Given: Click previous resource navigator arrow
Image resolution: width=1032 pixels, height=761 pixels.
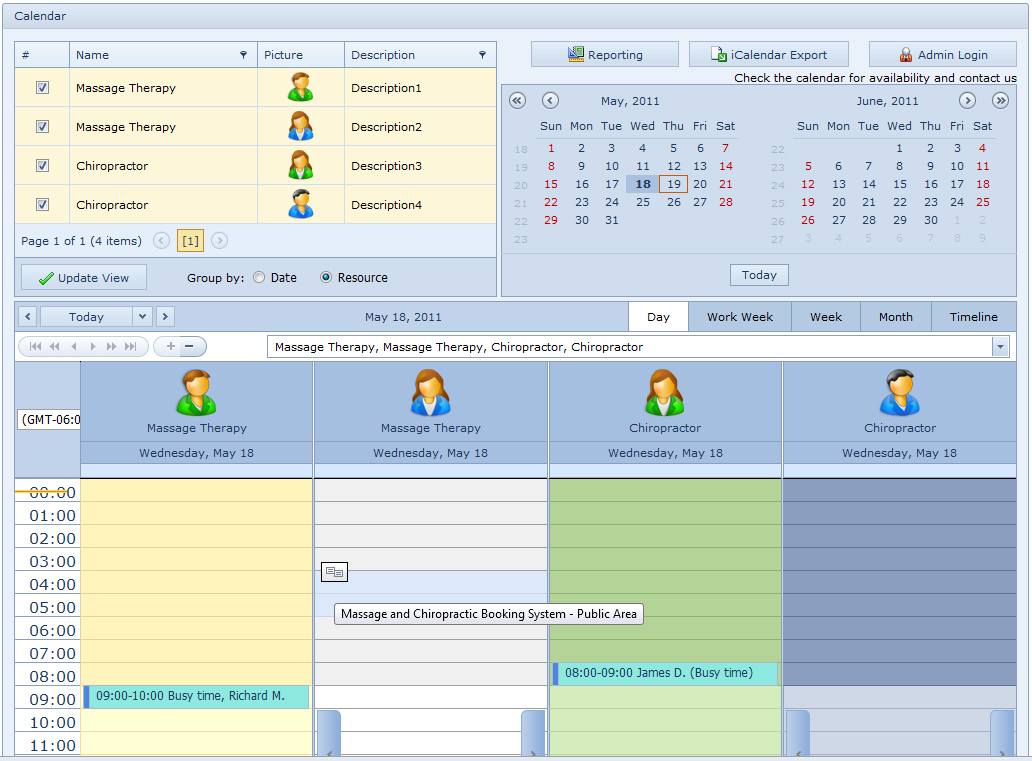Looking at the screenshot, I should click(x=74, y=346).
